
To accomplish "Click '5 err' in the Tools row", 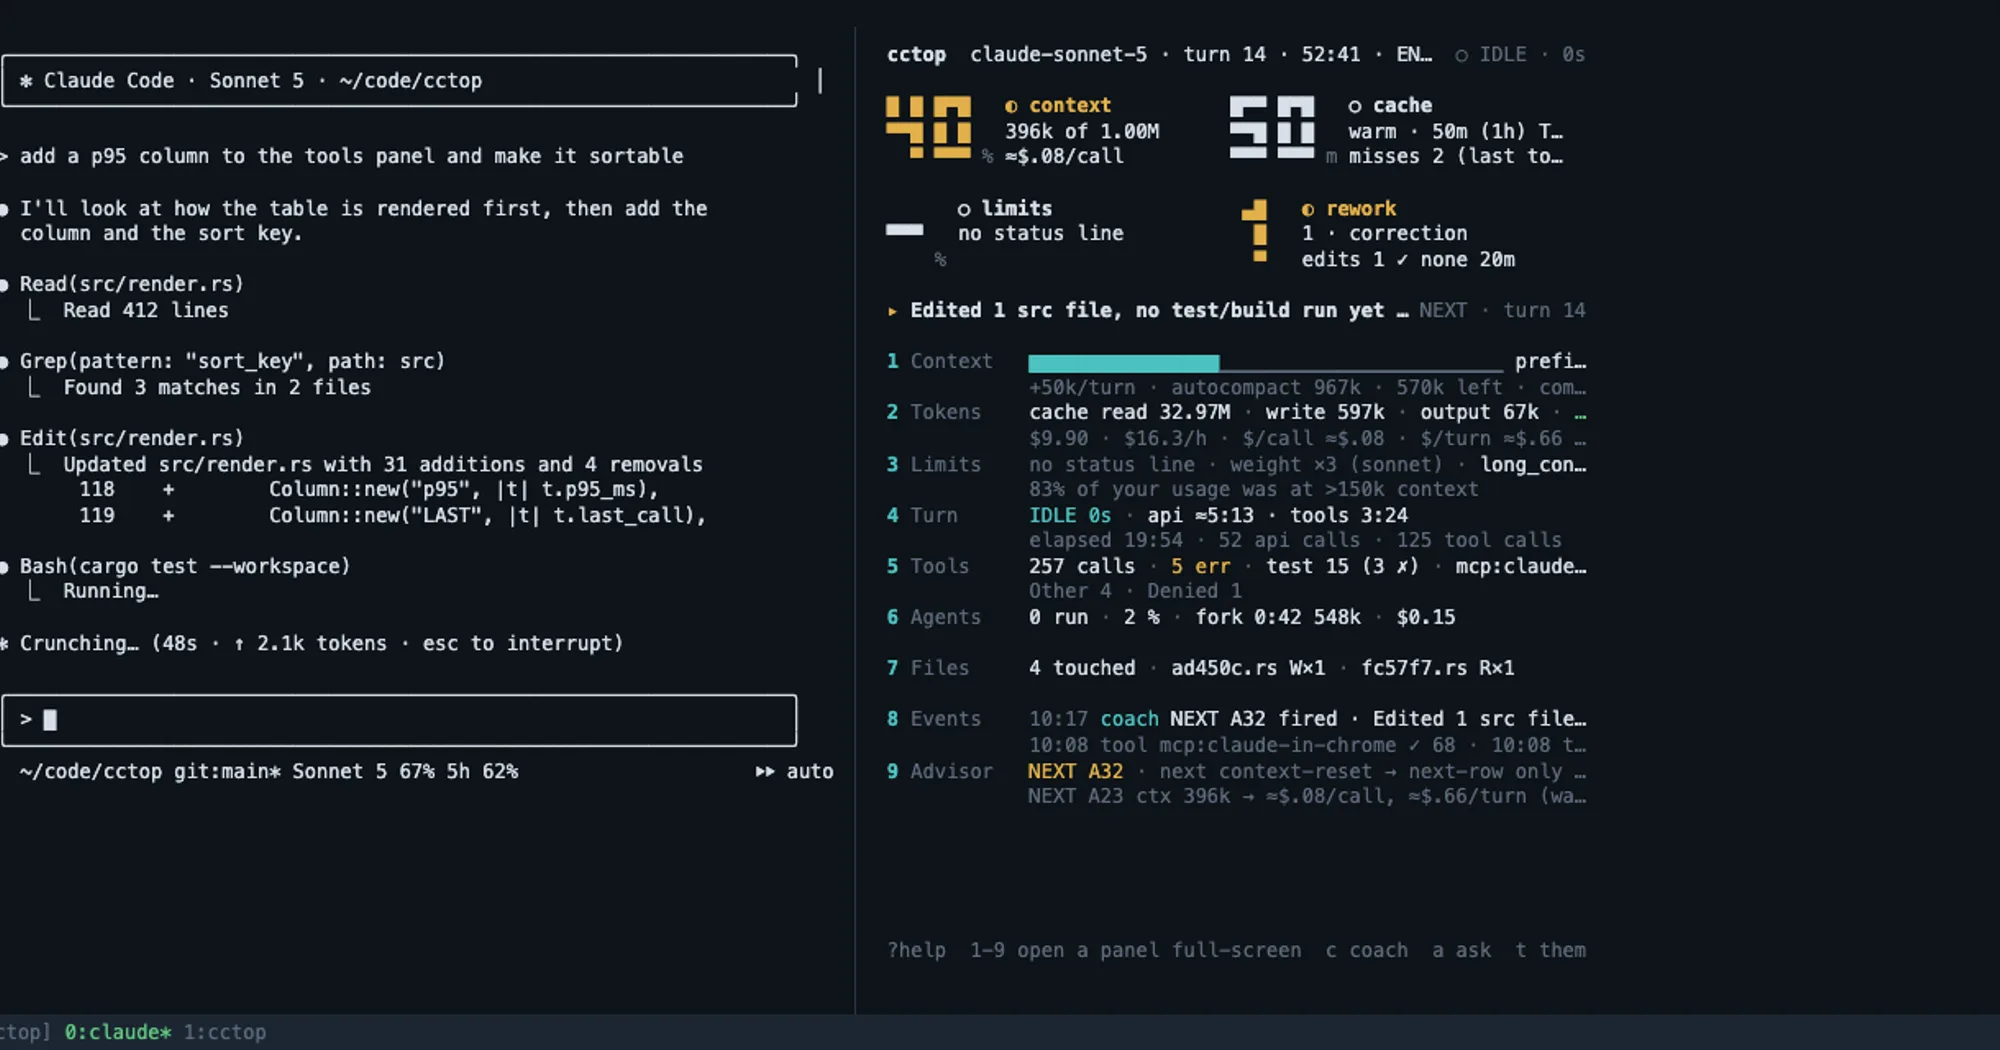I will (1201, 566).
